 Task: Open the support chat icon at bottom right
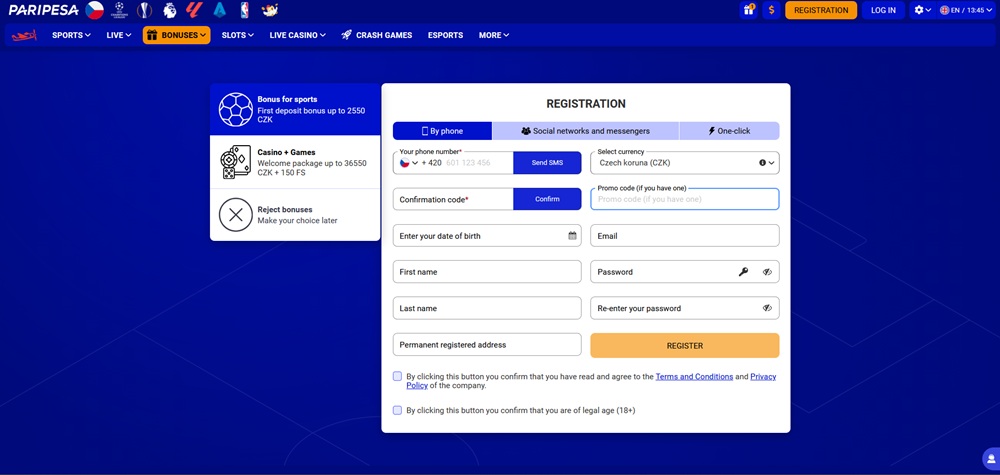990,457
